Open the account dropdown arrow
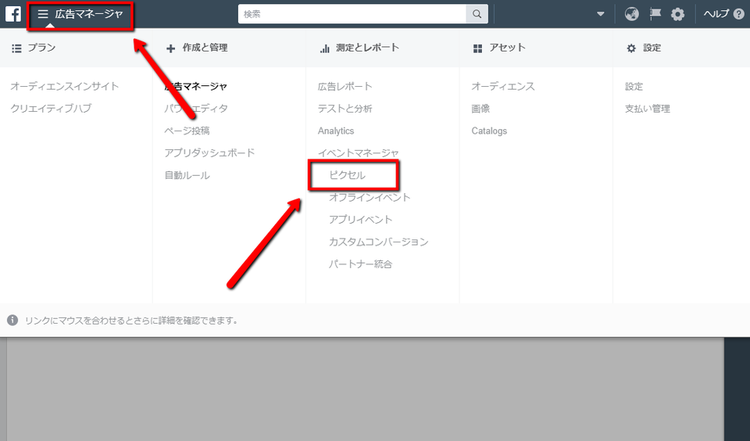The image size is (750, 441). pos(600,14)
